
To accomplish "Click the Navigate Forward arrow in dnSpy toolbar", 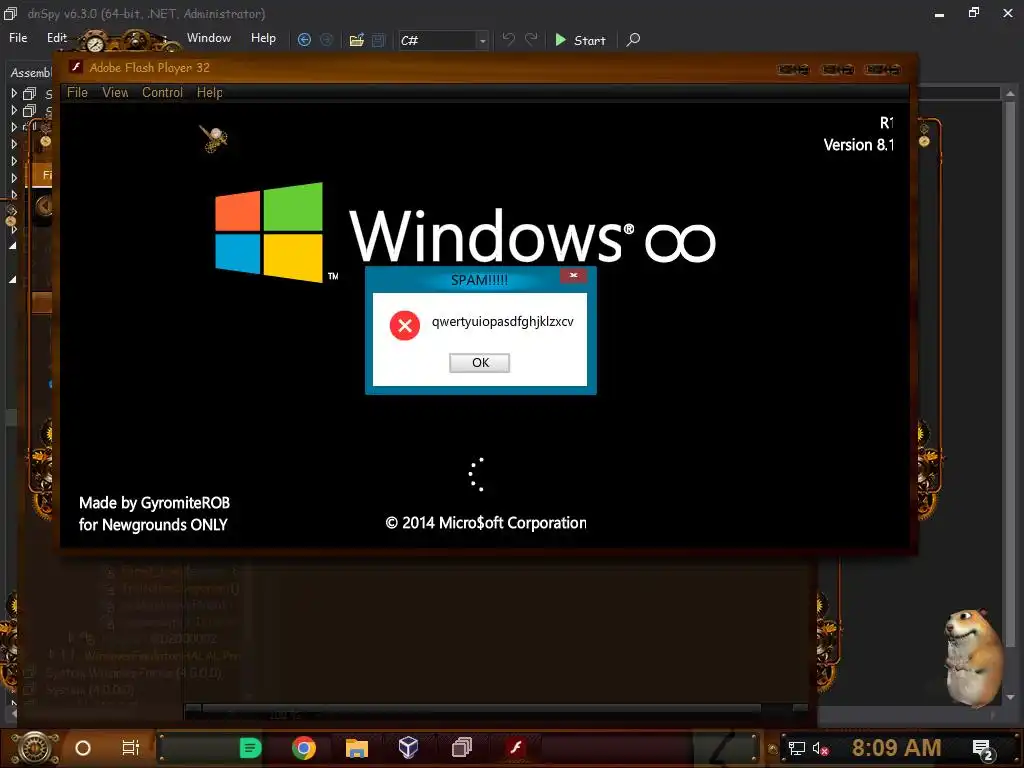I will (x=327, y=40).
